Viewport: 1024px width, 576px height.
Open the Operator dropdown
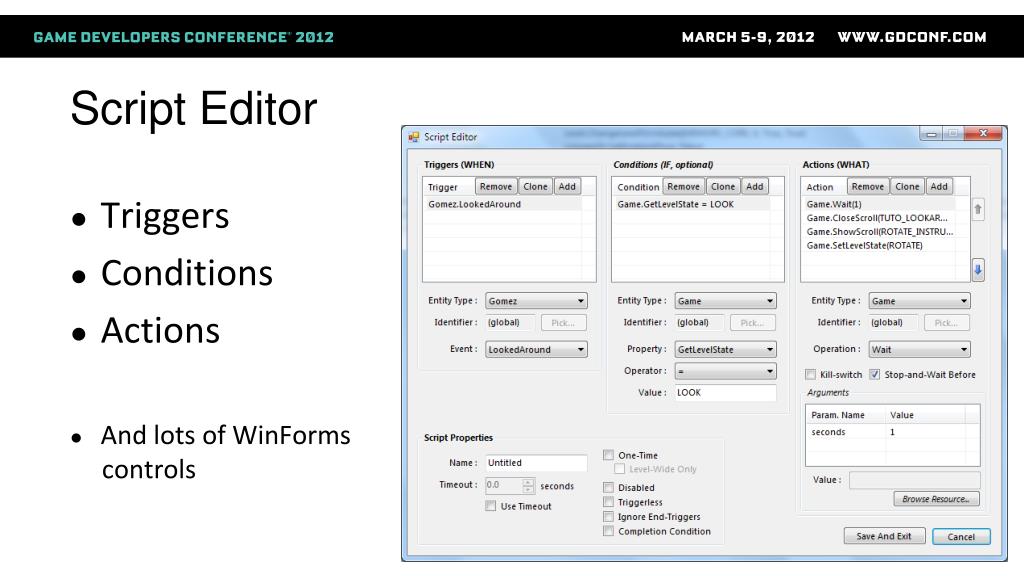click(x=725, y=371)
